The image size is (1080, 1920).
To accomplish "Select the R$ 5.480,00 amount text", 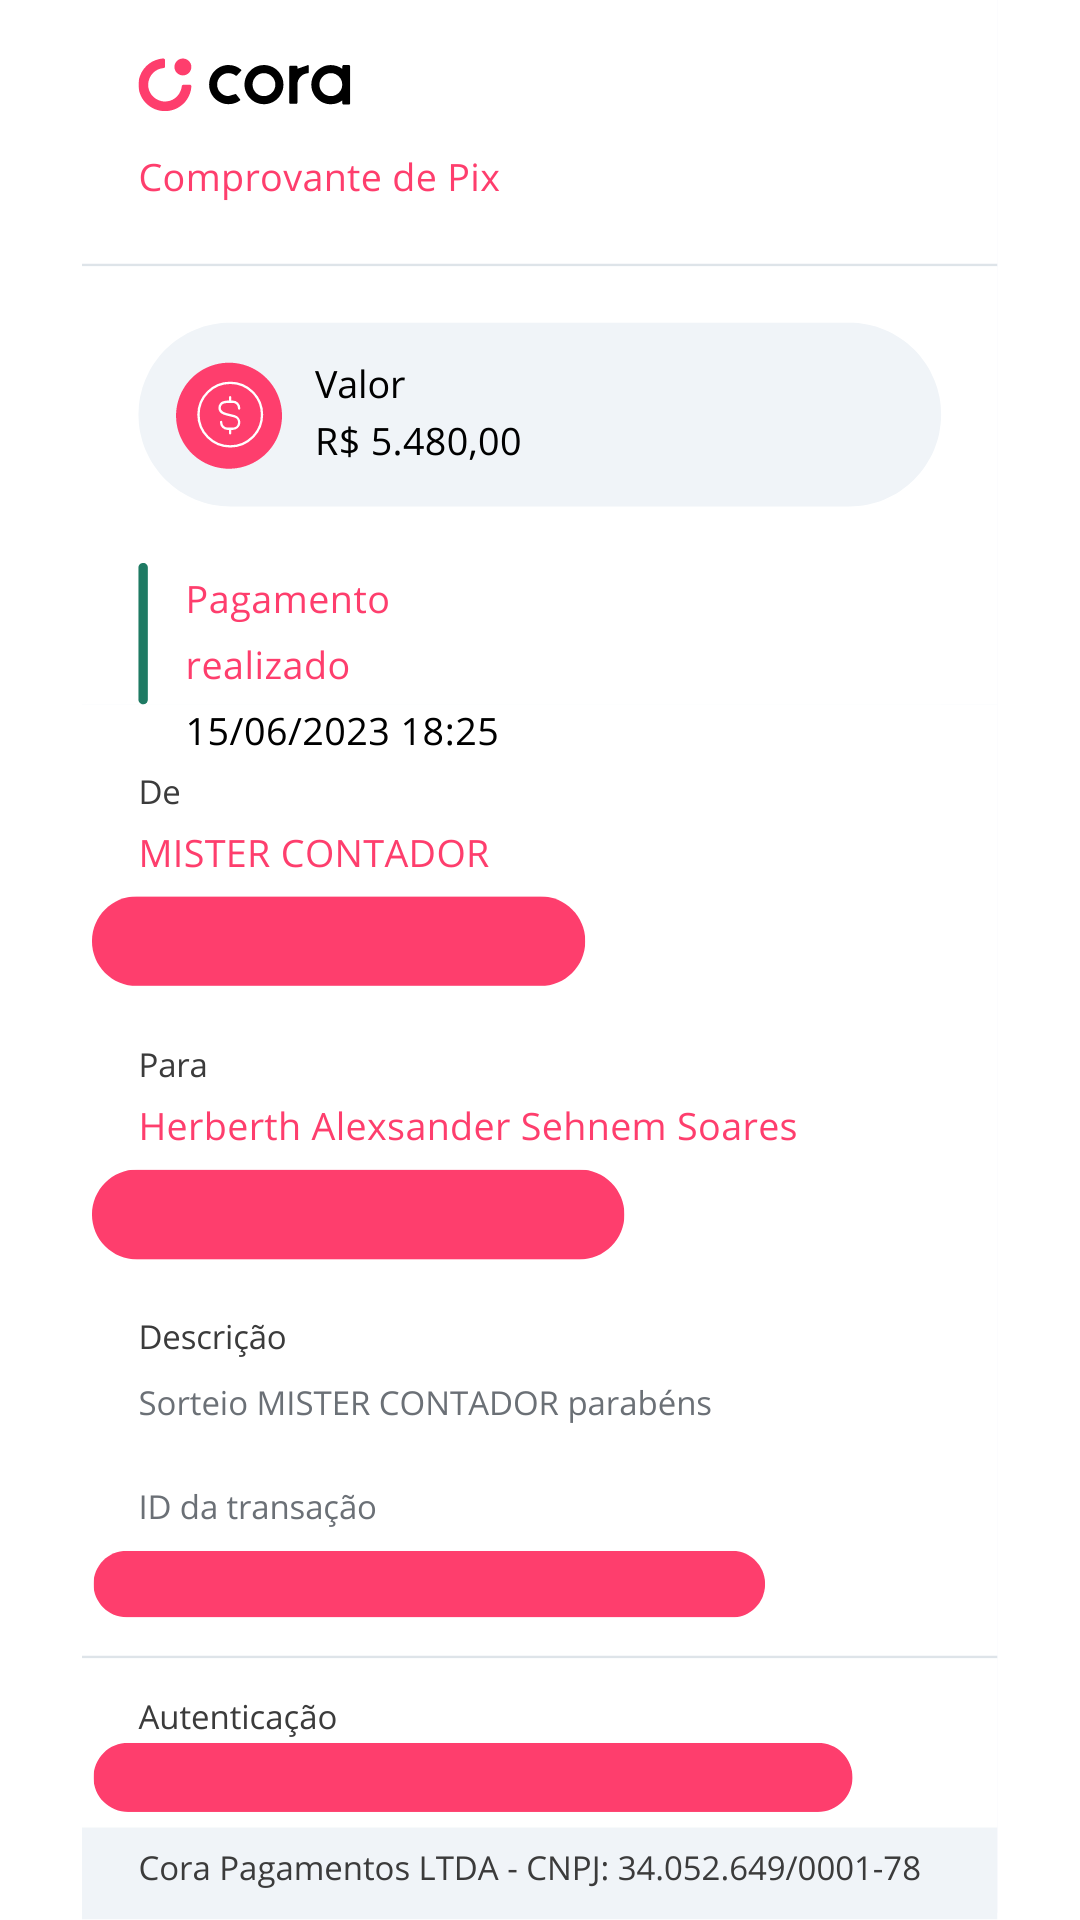I will point(418,442).
